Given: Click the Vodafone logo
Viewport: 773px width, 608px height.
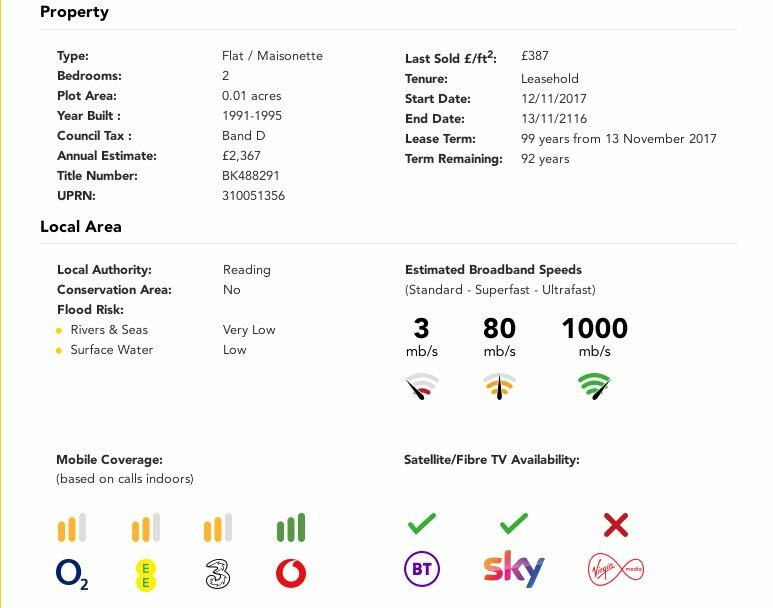Looking at the screenshot, I should (290, 573).
